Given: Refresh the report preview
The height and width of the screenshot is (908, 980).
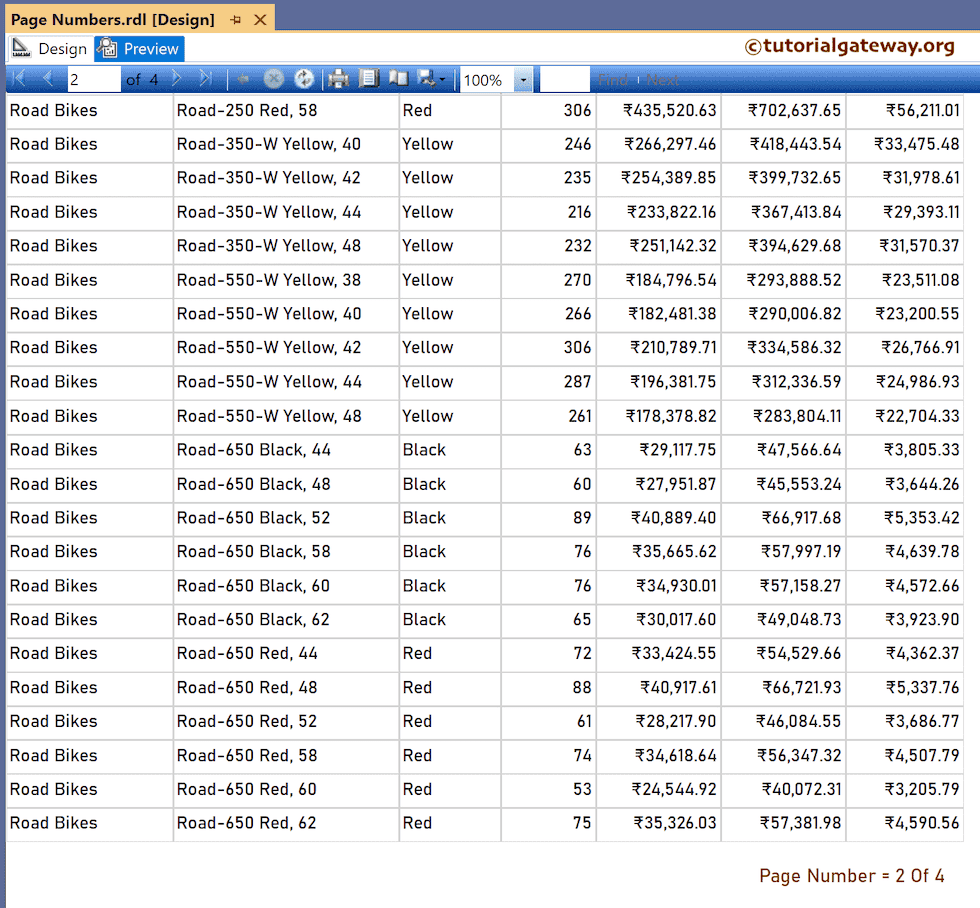Looking at the screenshot, I should click(303, 79).
